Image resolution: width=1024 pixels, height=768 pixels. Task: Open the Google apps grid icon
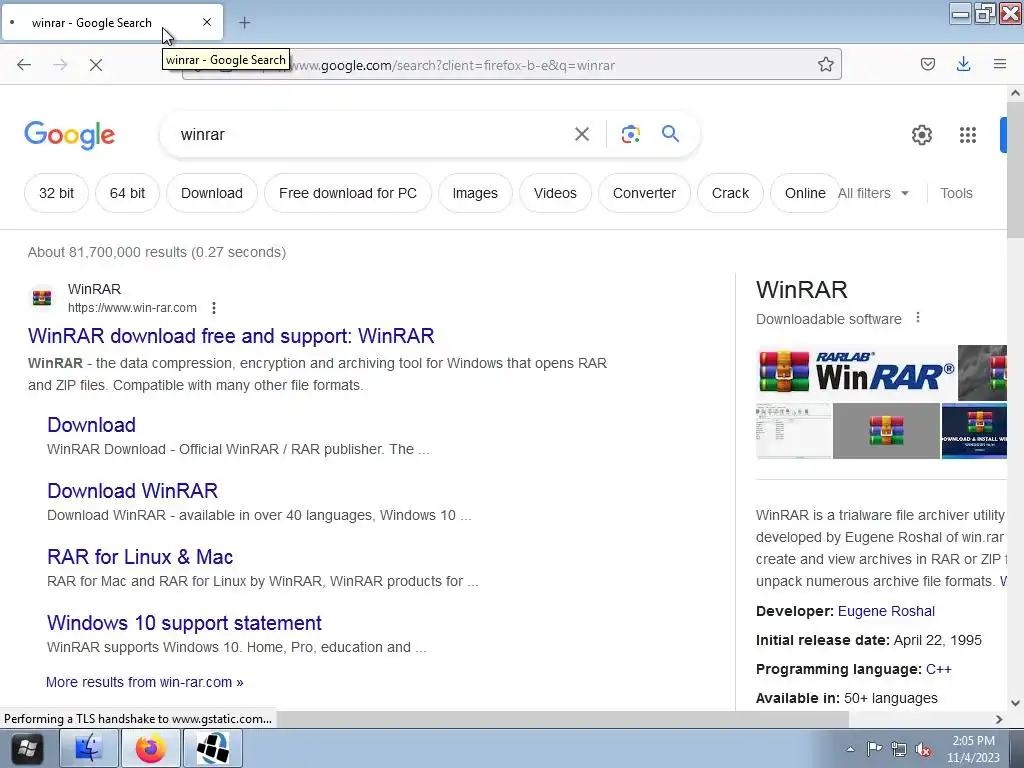[967, 135]
